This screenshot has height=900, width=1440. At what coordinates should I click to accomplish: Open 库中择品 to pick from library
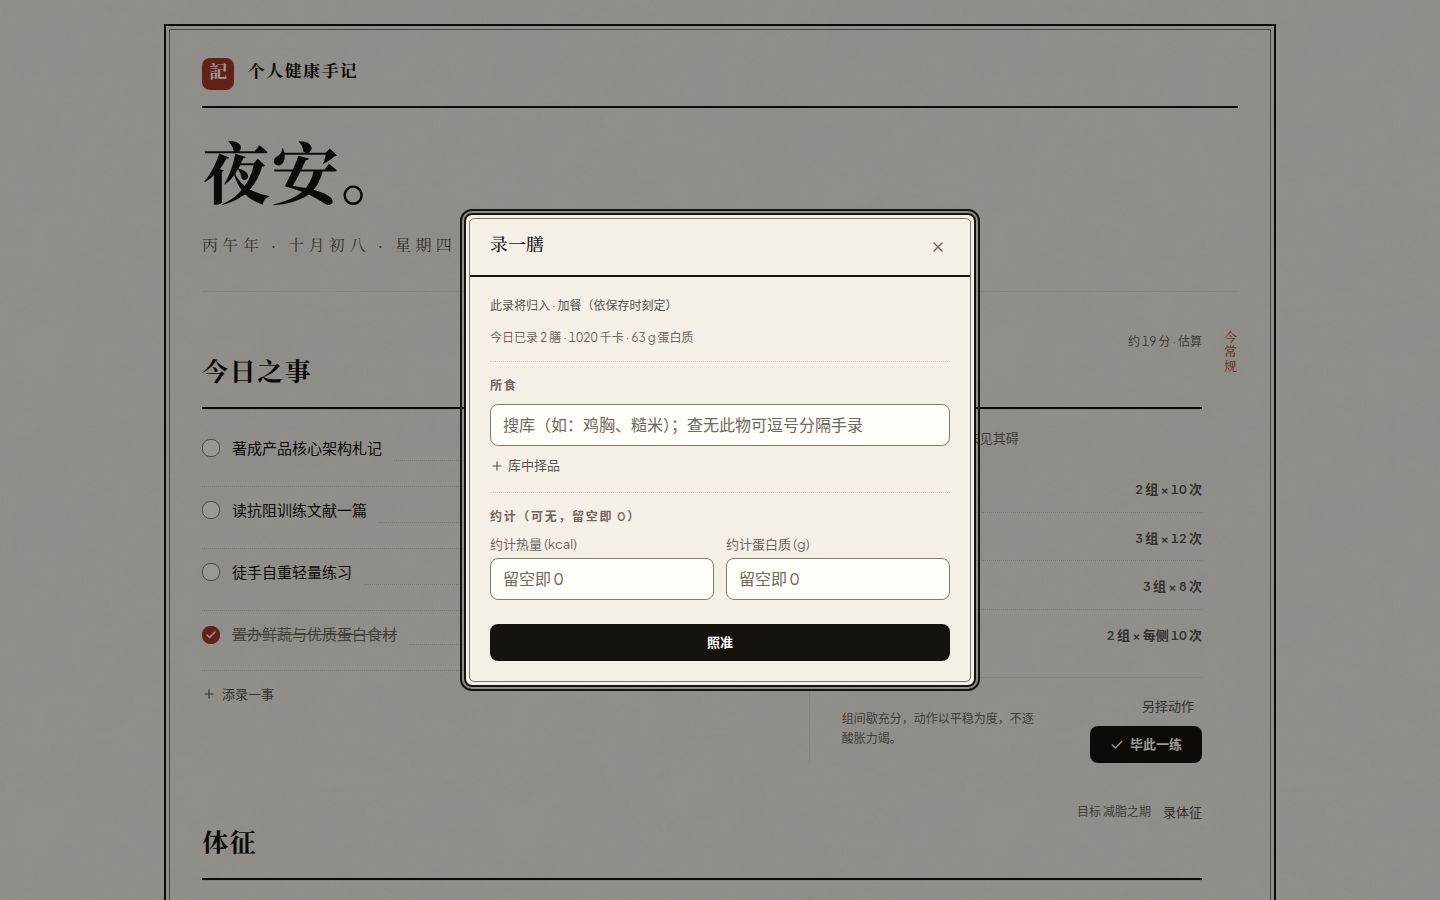tap(526, 466)
